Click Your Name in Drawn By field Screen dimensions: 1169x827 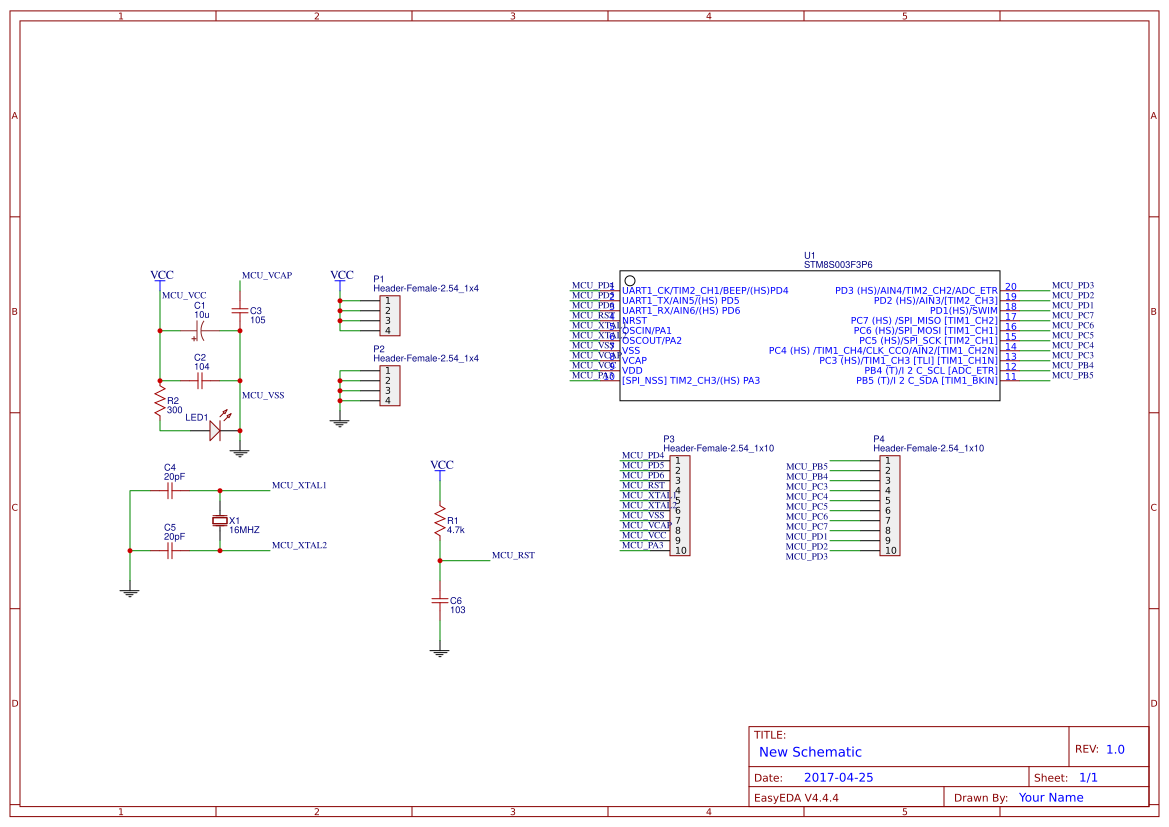tap(1051, 798)
